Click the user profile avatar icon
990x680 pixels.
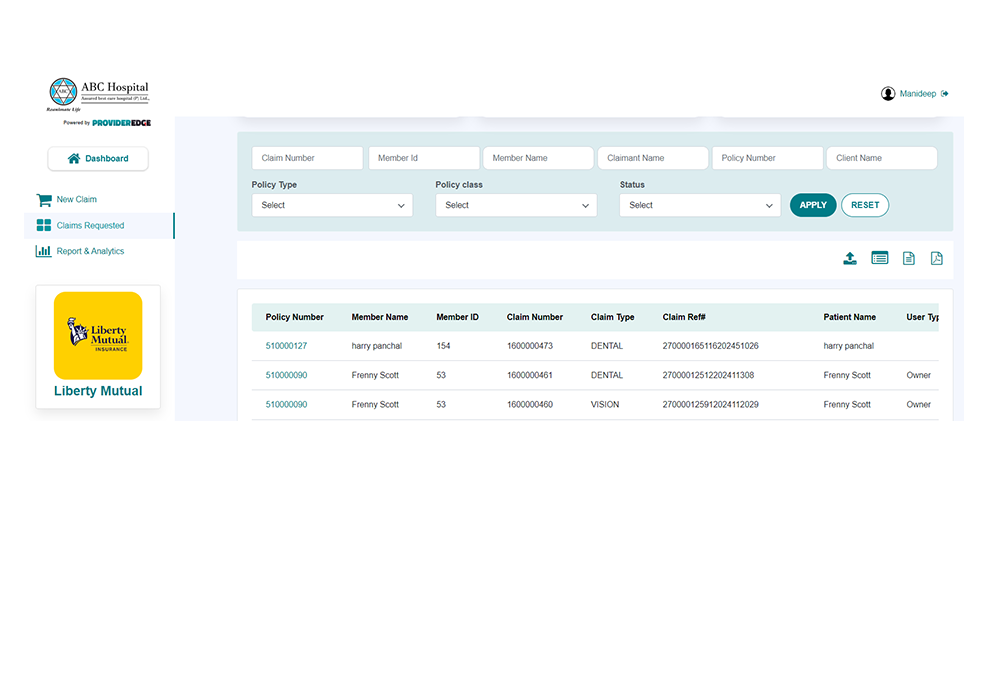(888, 94)
